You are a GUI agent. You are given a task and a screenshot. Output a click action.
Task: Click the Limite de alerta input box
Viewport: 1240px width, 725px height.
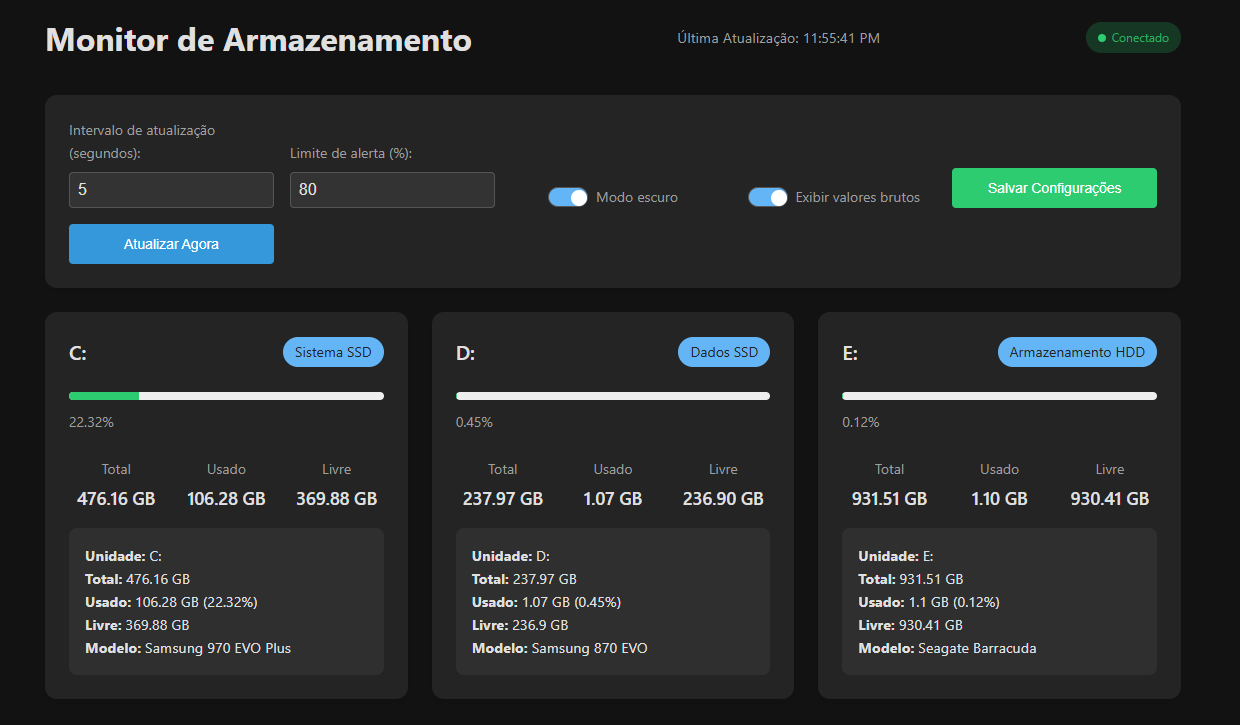[392, 189]
